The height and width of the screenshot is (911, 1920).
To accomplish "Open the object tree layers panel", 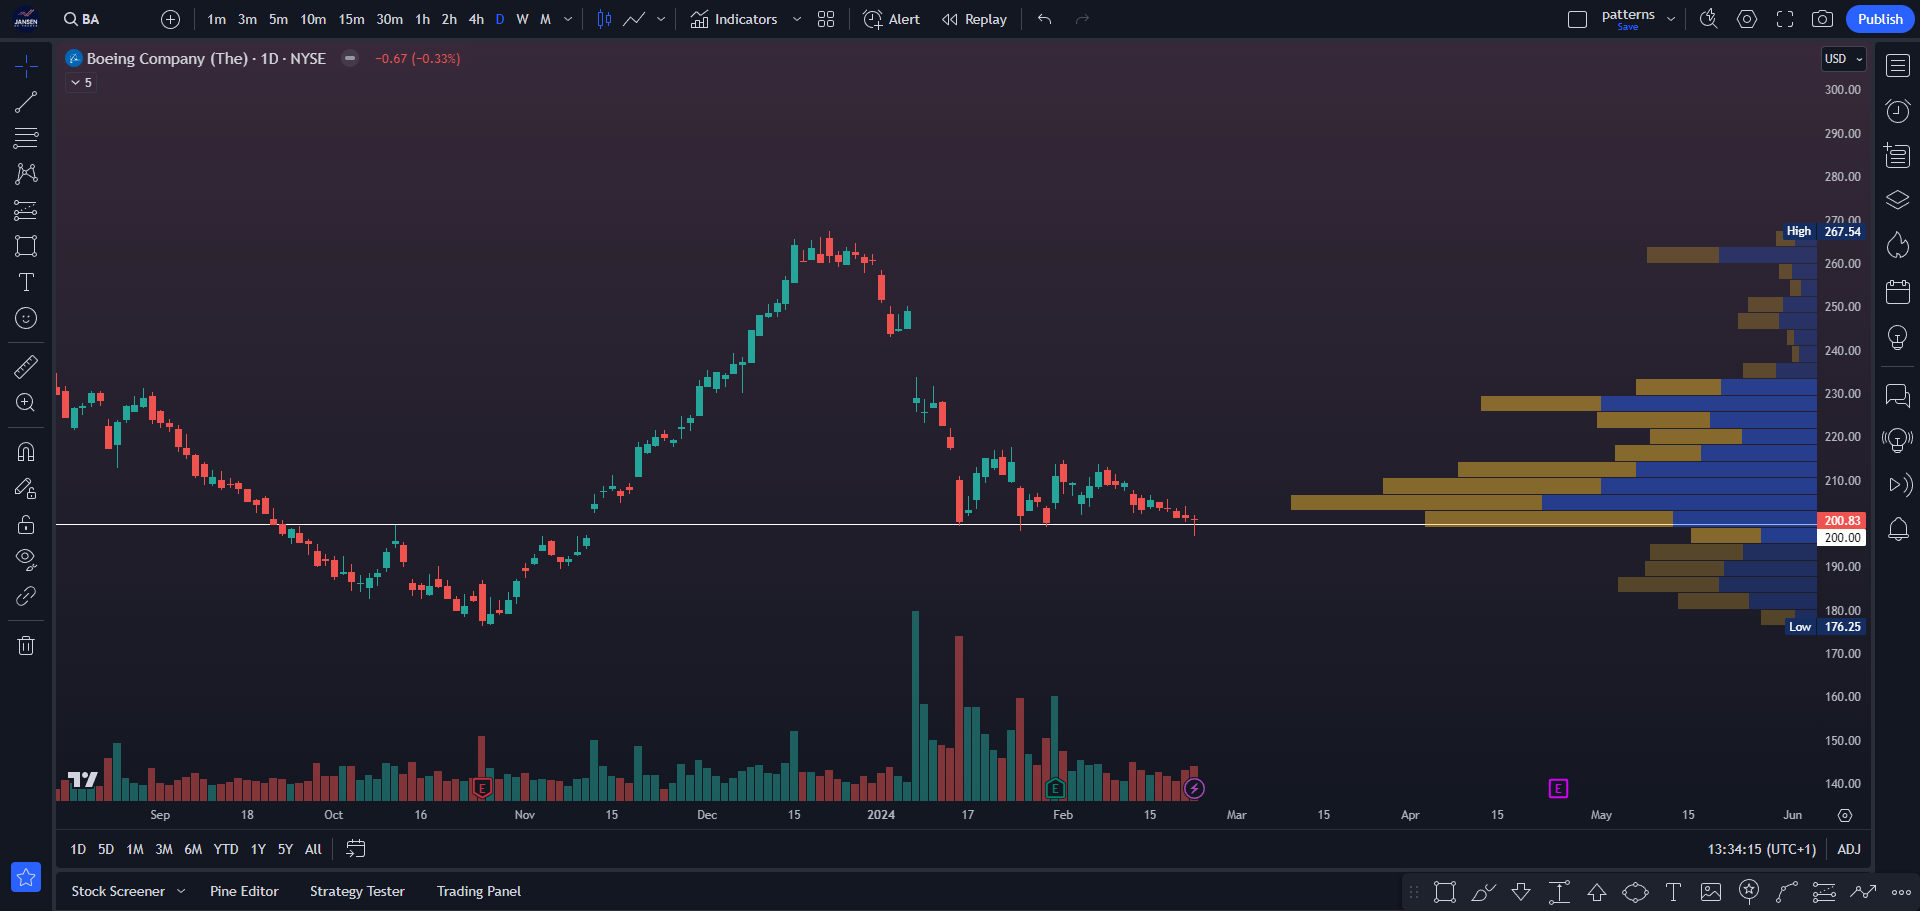I will [x=1898, y=200].
